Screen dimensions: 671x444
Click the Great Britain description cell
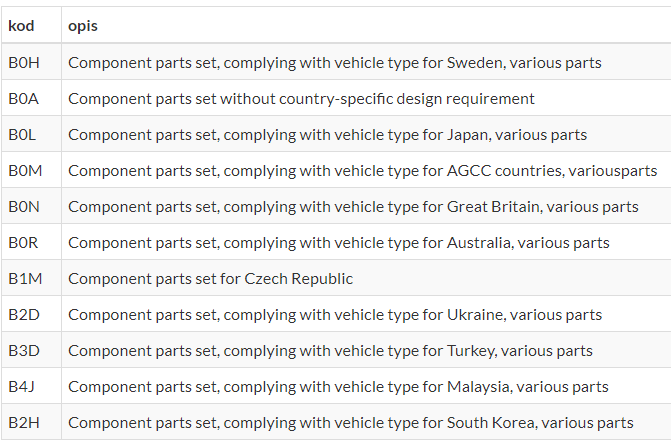coord(353,206)
